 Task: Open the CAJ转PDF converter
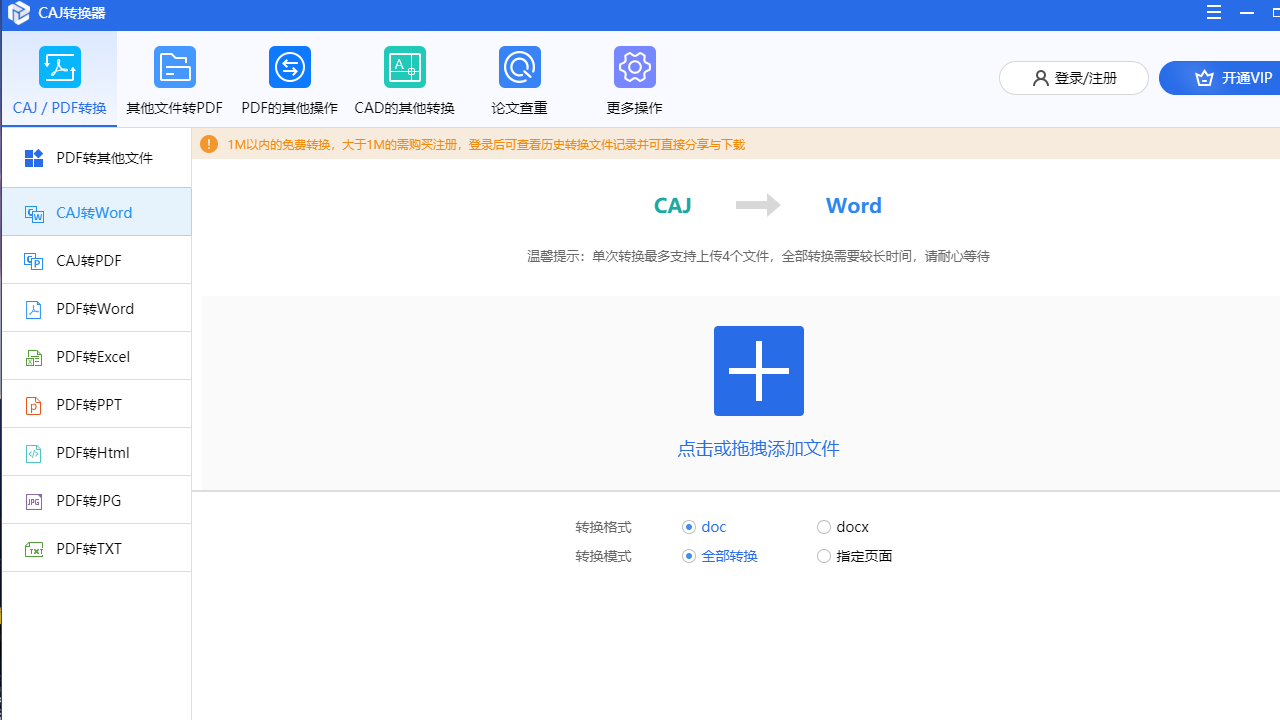click(95, 260)
